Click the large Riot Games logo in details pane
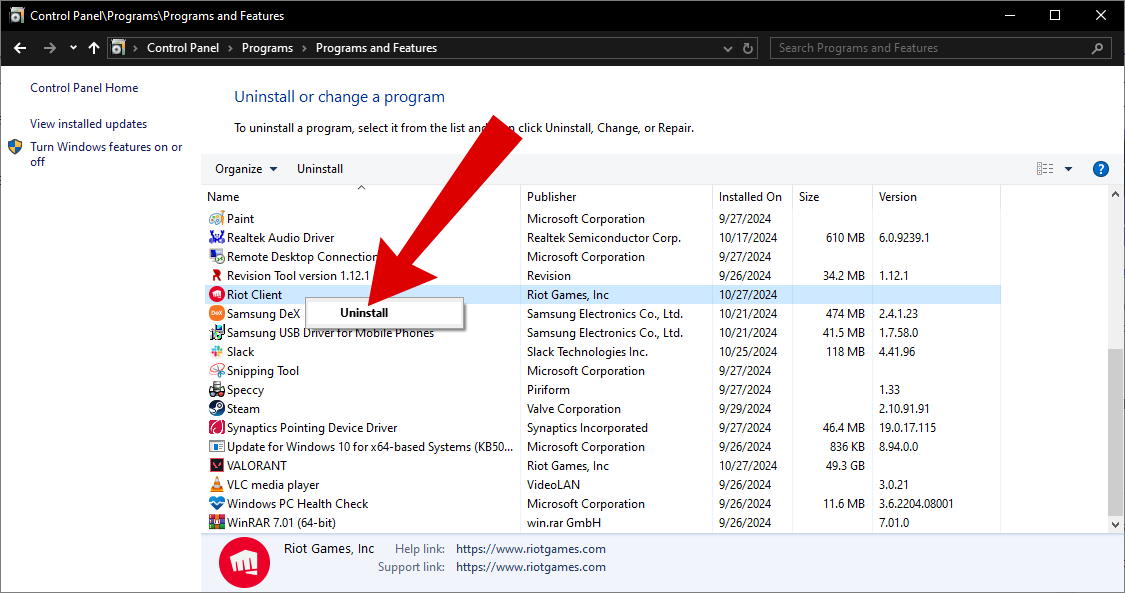The height and width of the screenshot is (593, 1125). click(244, 562)
